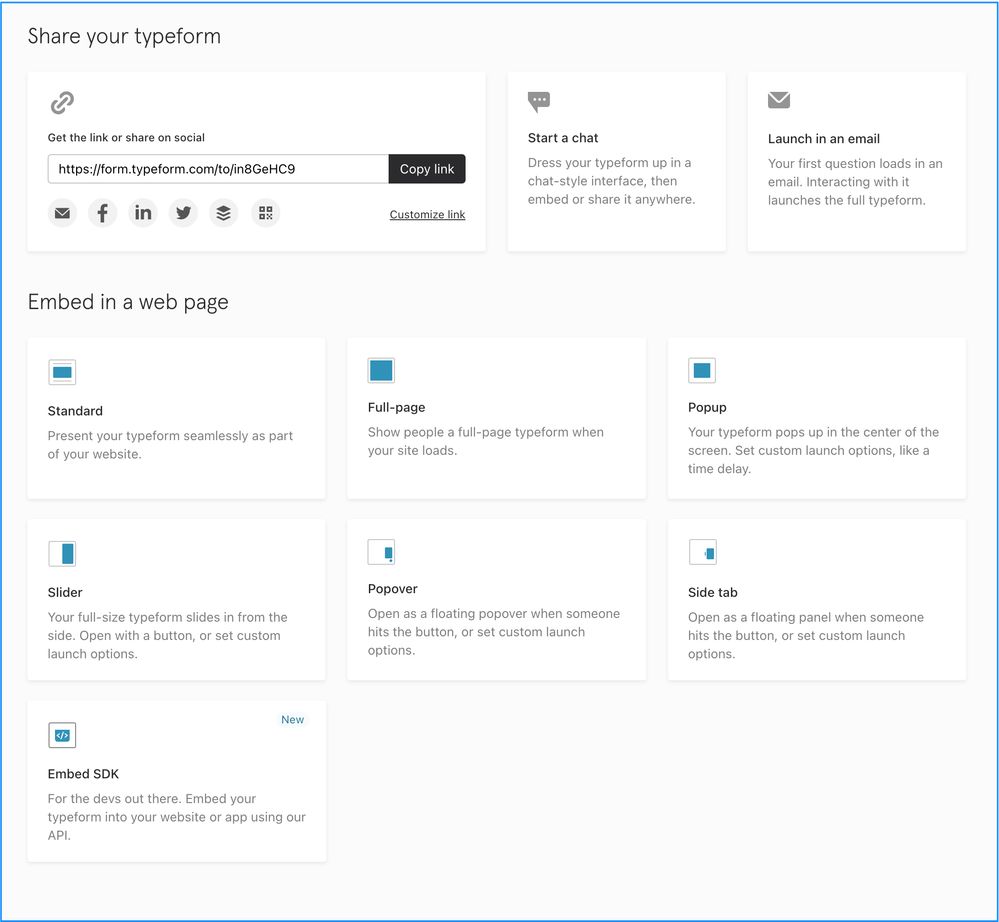Click the 'Open as a floating popover' description

494,632
